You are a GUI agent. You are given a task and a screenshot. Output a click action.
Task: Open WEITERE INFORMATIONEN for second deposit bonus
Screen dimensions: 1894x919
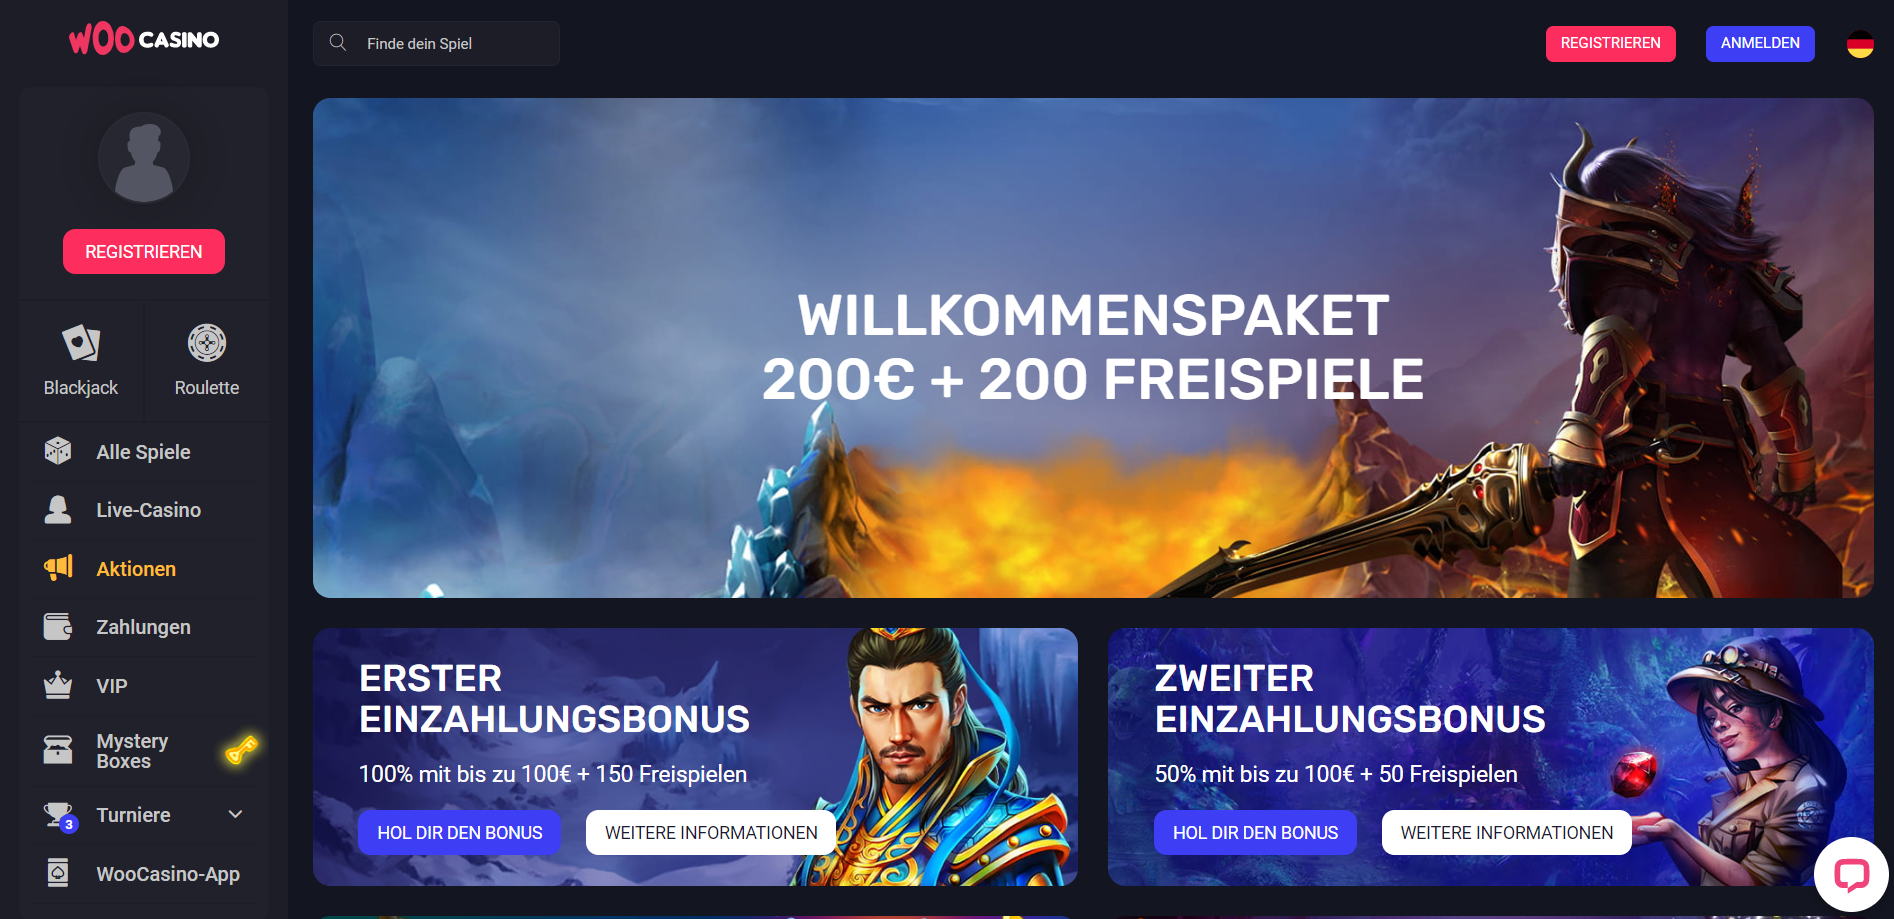(x=1506, y=832)
